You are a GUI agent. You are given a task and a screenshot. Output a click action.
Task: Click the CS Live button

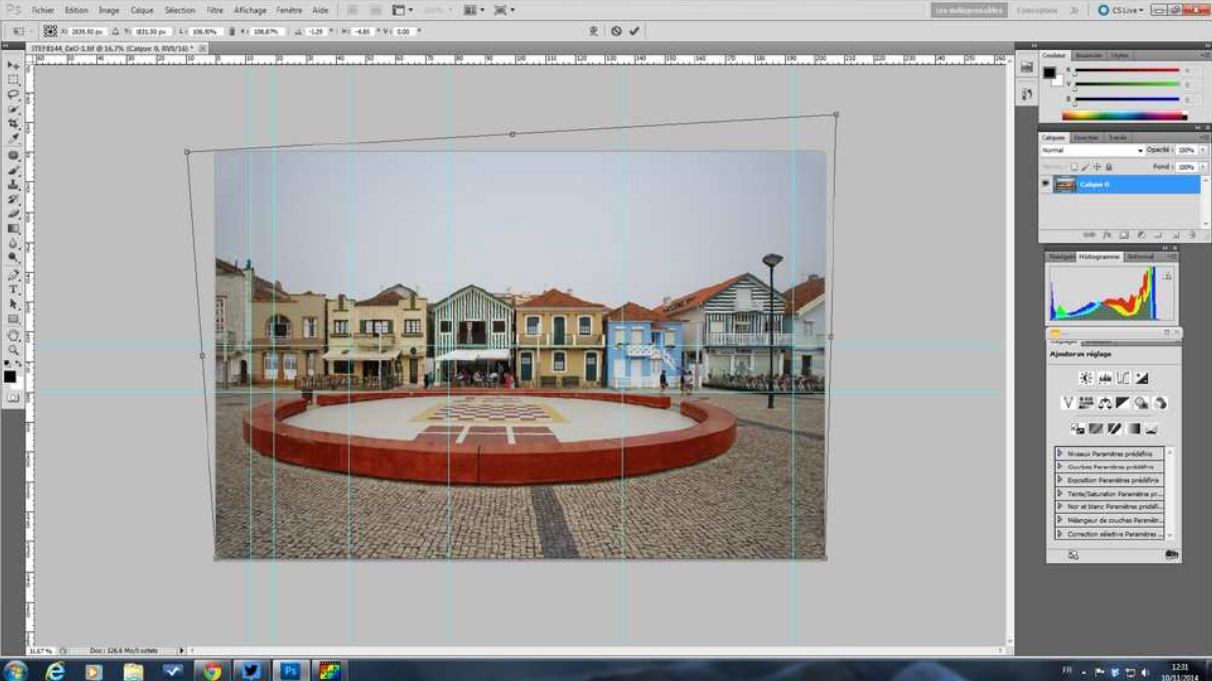1119,10
